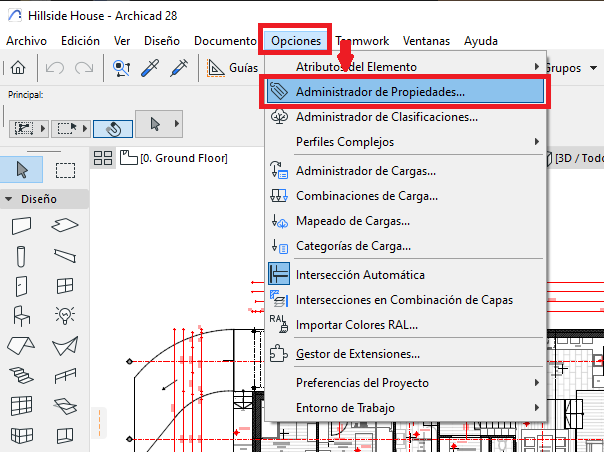This screenshot has width=604, height=452.
Task: Click the Guías toolbar button
Action: (x=232, y=68)
